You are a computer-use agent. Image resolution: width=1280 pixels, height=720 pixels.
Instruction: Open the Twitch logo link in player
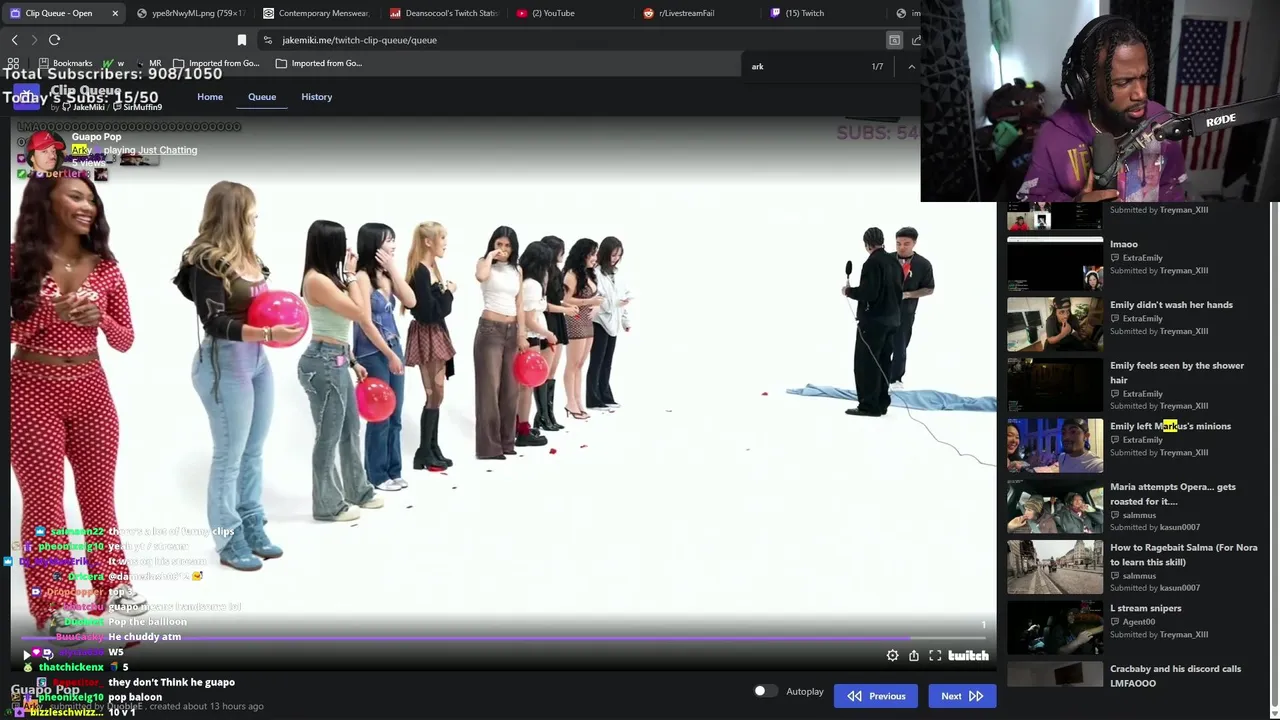(x=968, y=656)
